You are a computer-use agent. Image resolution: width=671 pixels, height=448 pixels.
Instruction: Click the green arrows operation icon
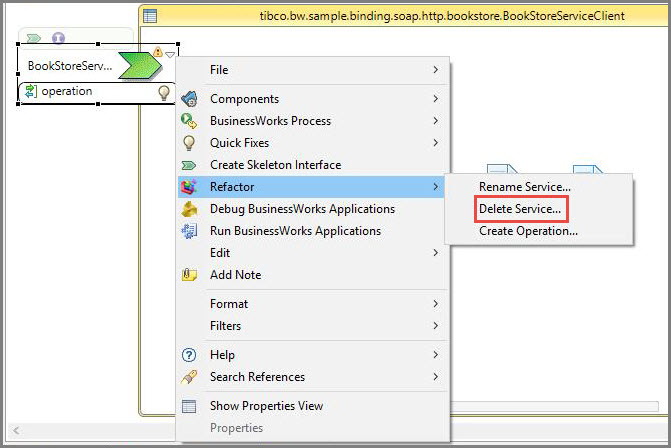coord(31,91)
